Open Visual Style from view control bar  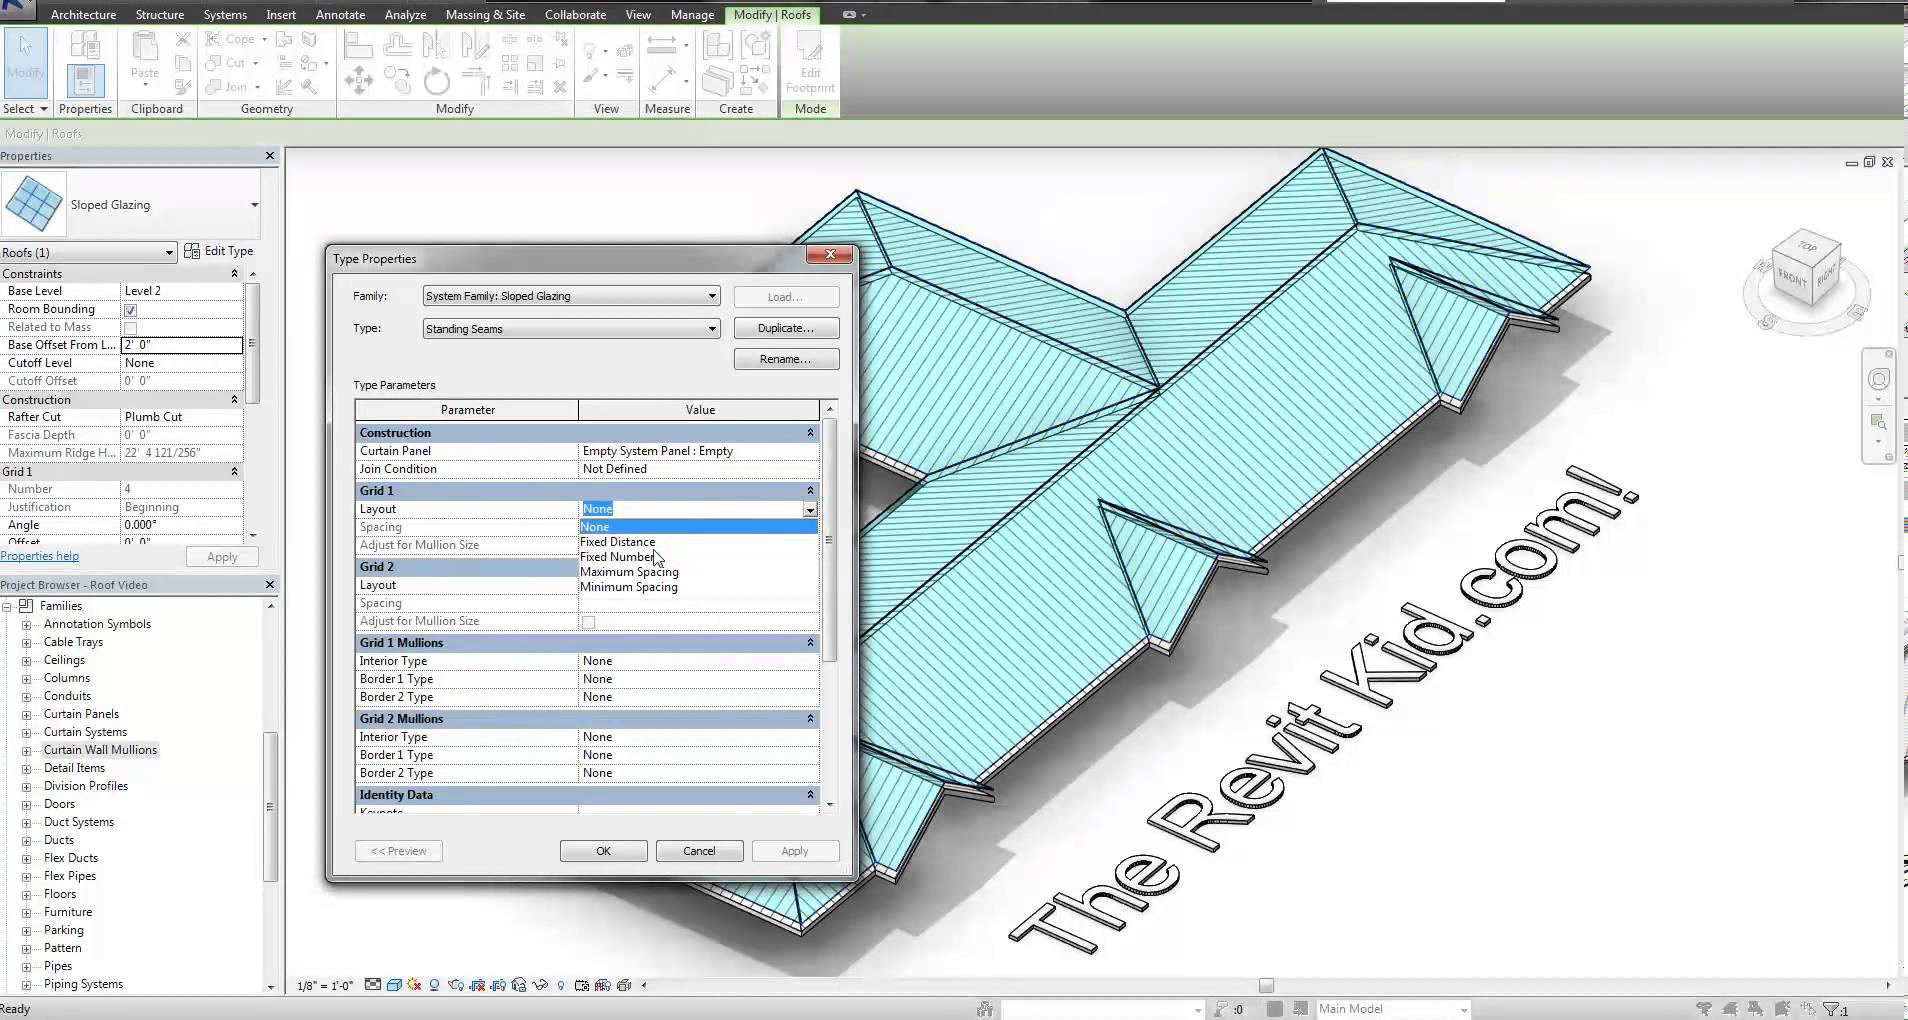(394, 985)
